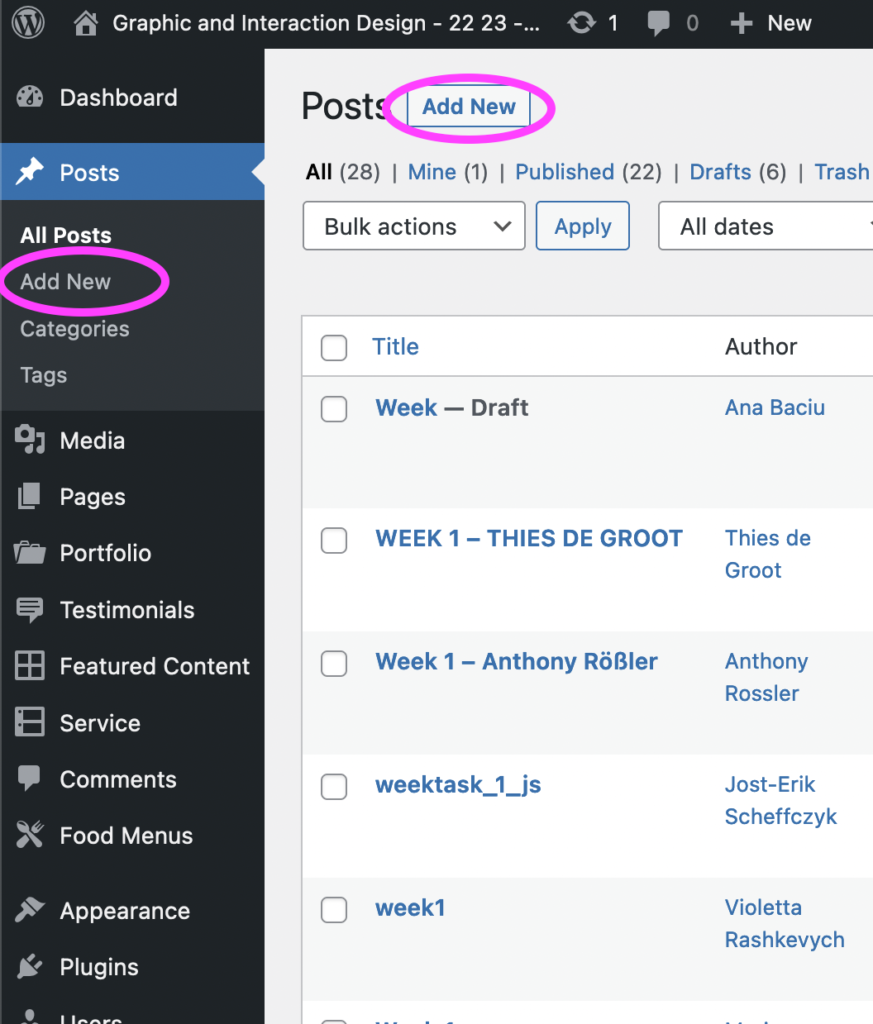
Task: Open the updates circular arrows icon
Action: tap(579, 23)
